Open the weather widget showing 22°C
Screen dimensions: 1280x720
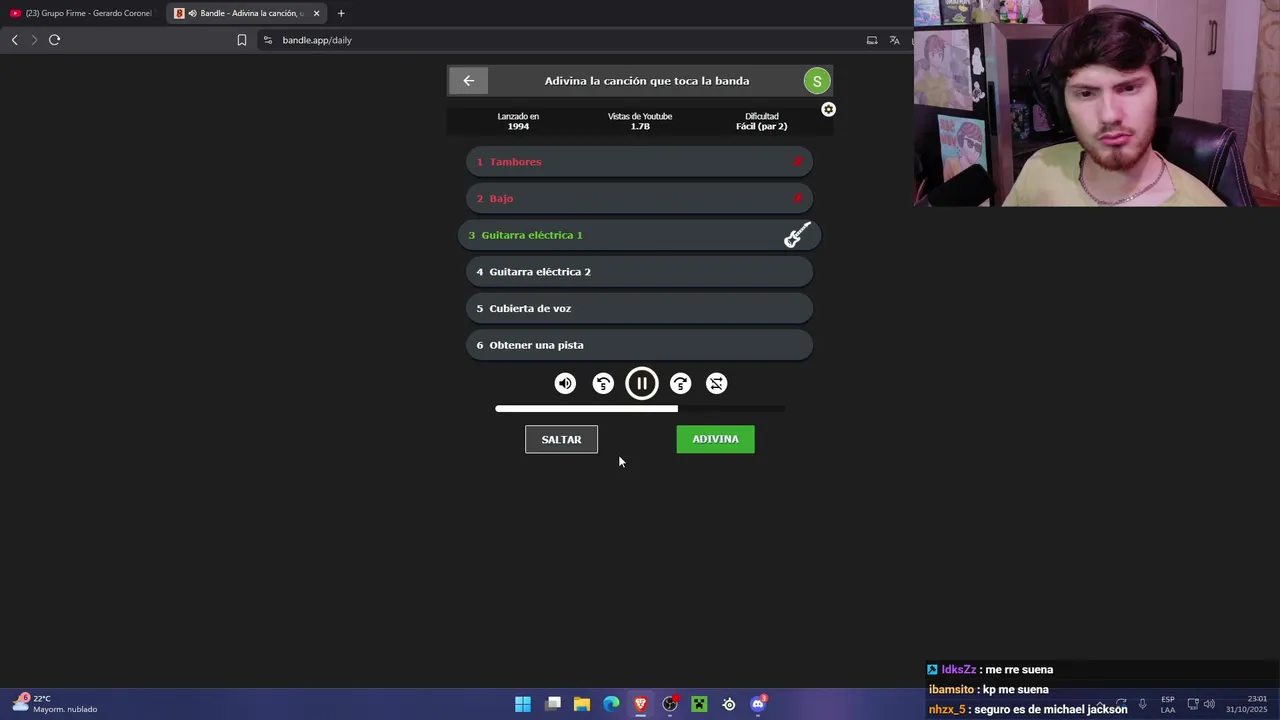[x=55, y=704]
